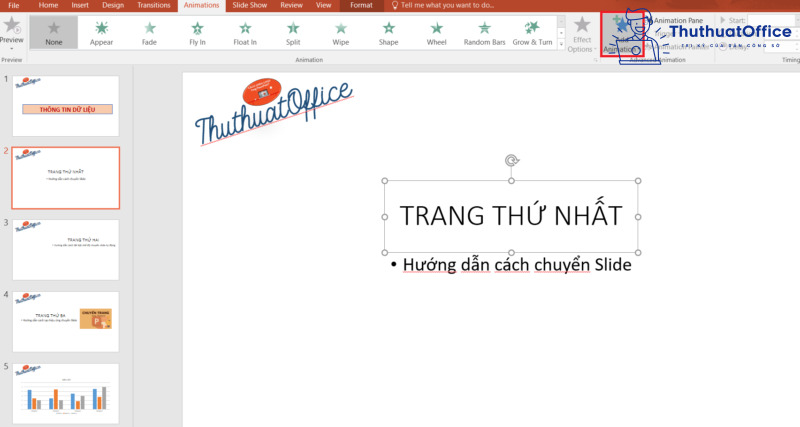Open the Animation Pane

(x=678, y=20)
